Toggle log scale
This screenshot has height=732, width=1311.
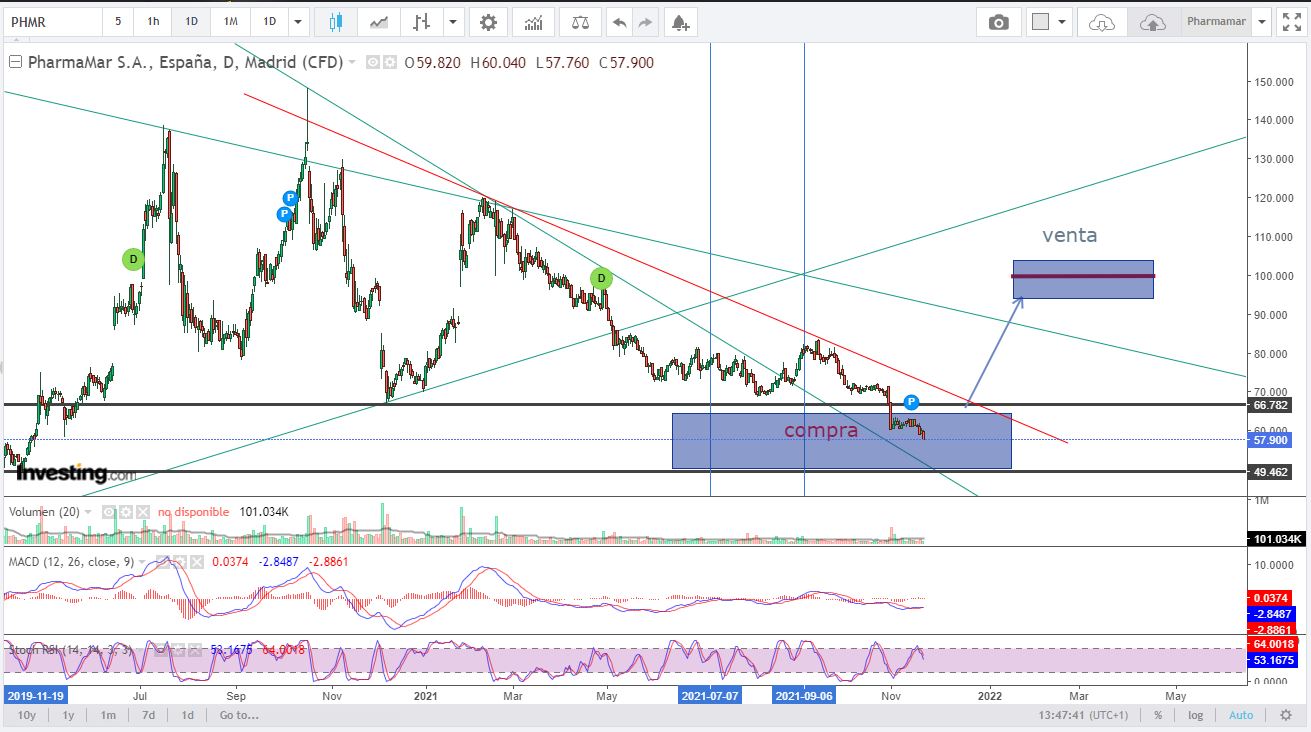(x=1194, y=715)
